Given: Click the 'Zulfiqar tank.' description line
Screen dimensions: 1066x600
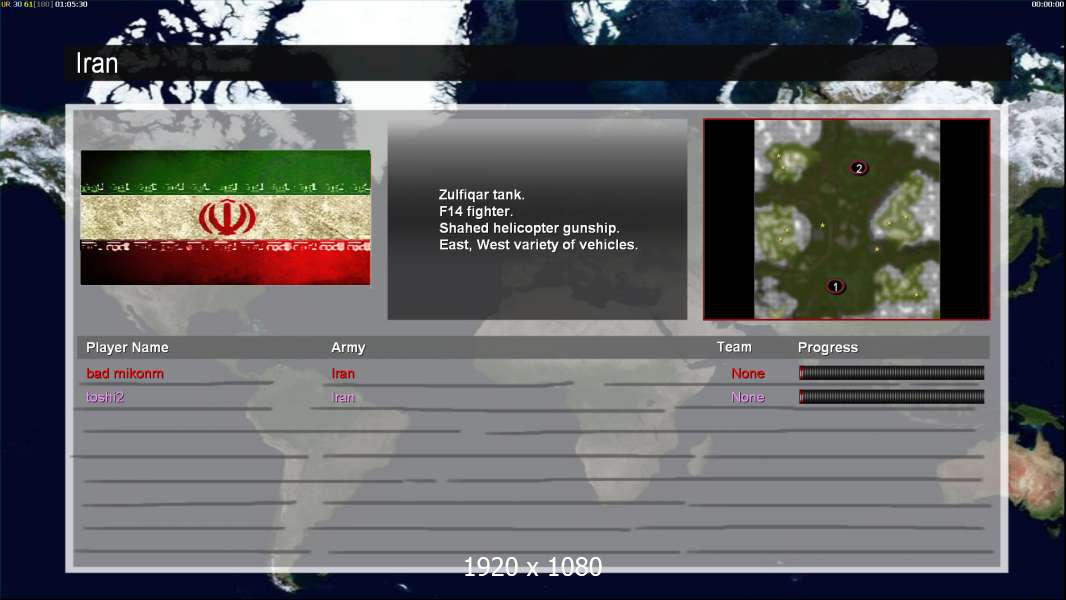Looking at the screenshot, I should (481, 194).
